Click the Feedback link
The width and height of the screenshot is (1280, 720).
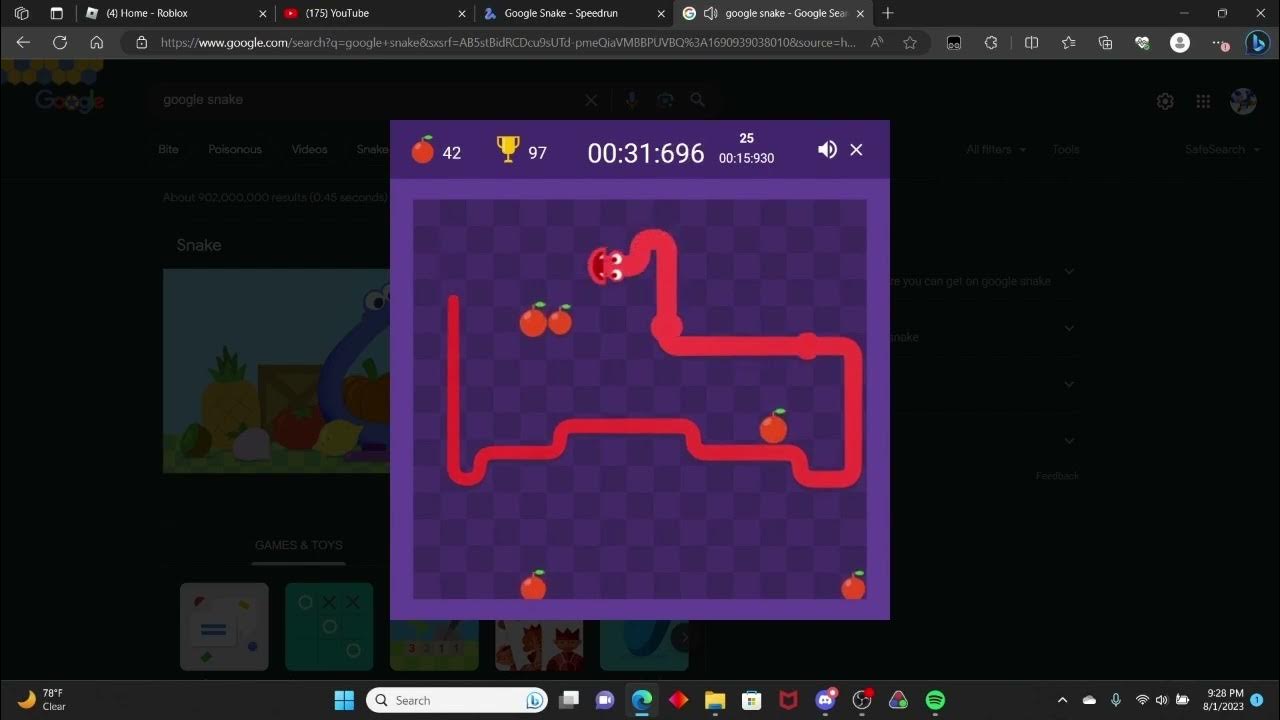pos(1057,476)
